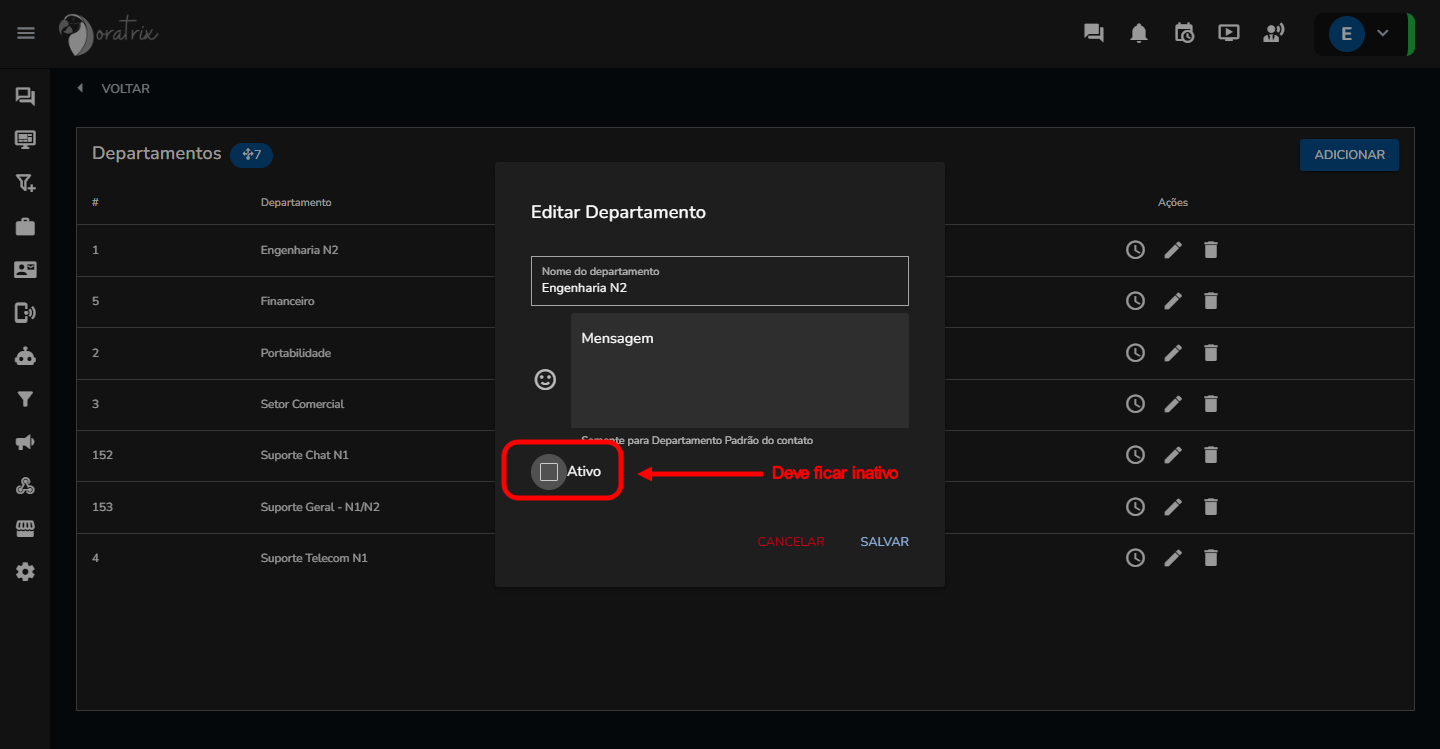The height and width of the screenshot is (749, 1440).
Task: Open the chatbot robot icon in sidebar
Action: coord(25,356)
